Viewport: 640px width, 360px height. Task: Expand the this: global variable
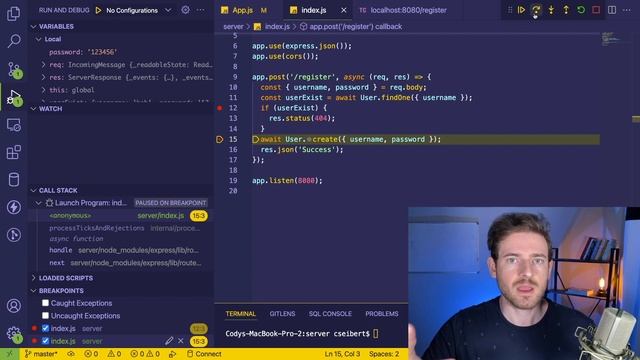[43, 90]
